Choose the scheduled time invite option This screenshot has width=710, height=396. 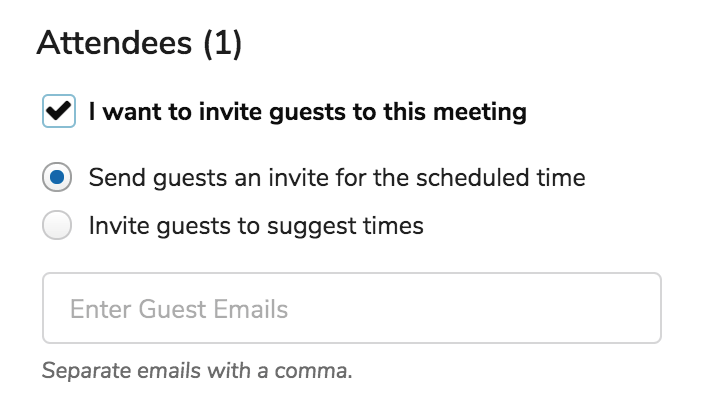[x=57, y=177]
